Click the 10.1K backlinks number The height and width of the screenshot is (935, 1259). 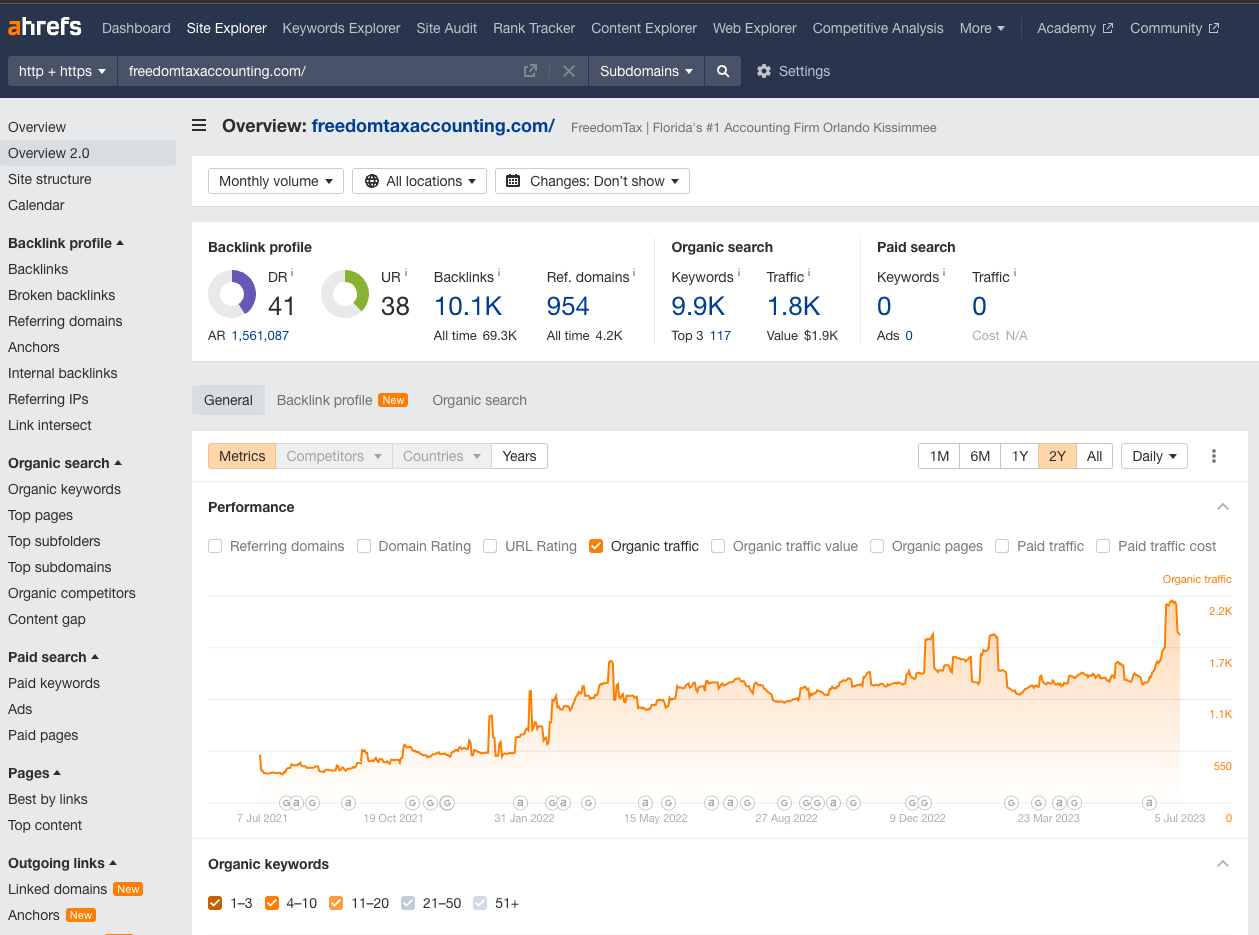click(x=468, y=306)
